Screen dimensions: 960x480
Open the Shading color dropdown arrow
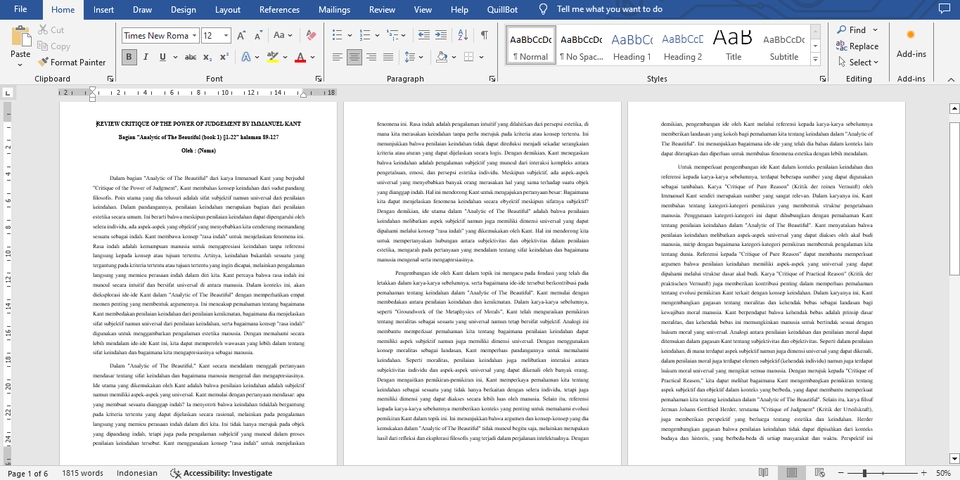pyautogui.click(x=454, y=57)
